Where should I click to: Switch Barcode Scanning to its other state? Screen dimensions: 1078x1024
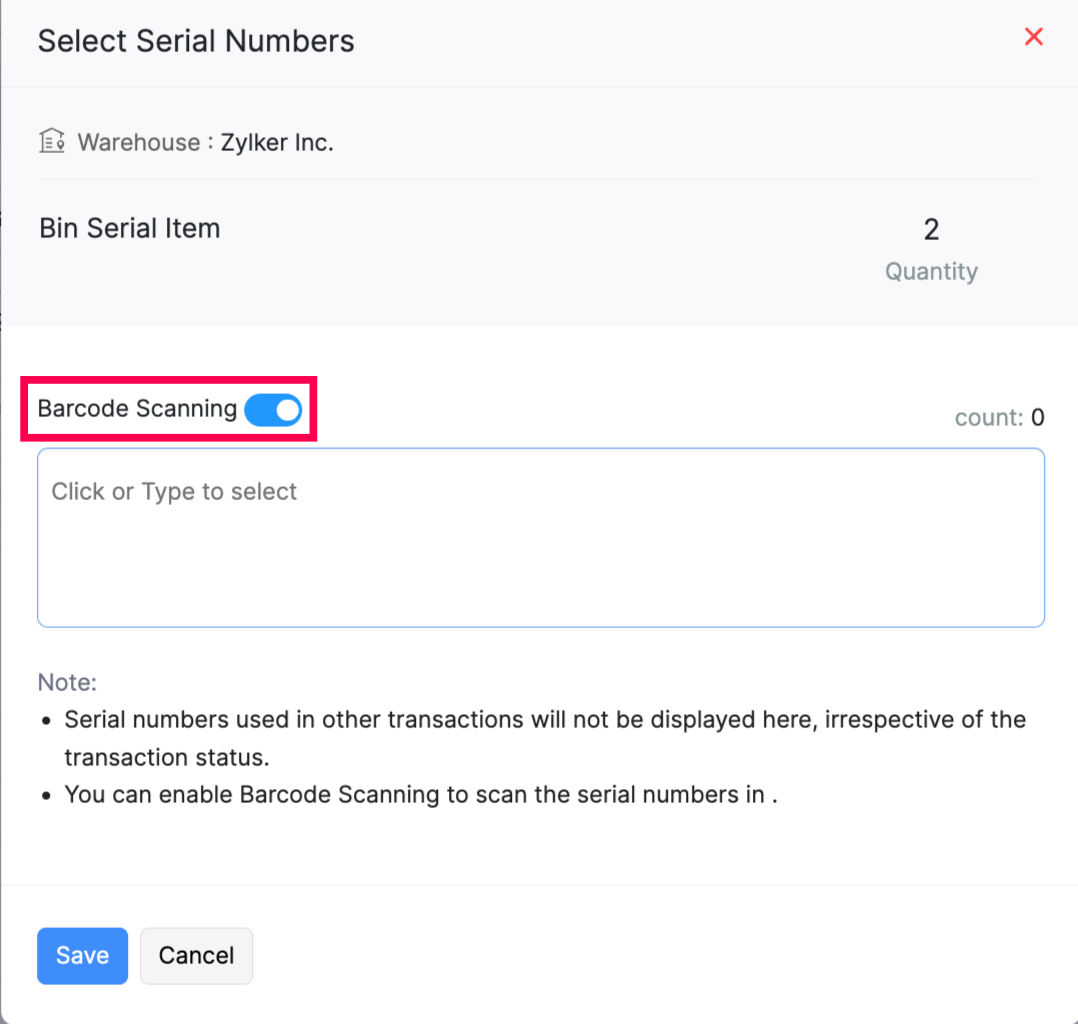[272, 409]
